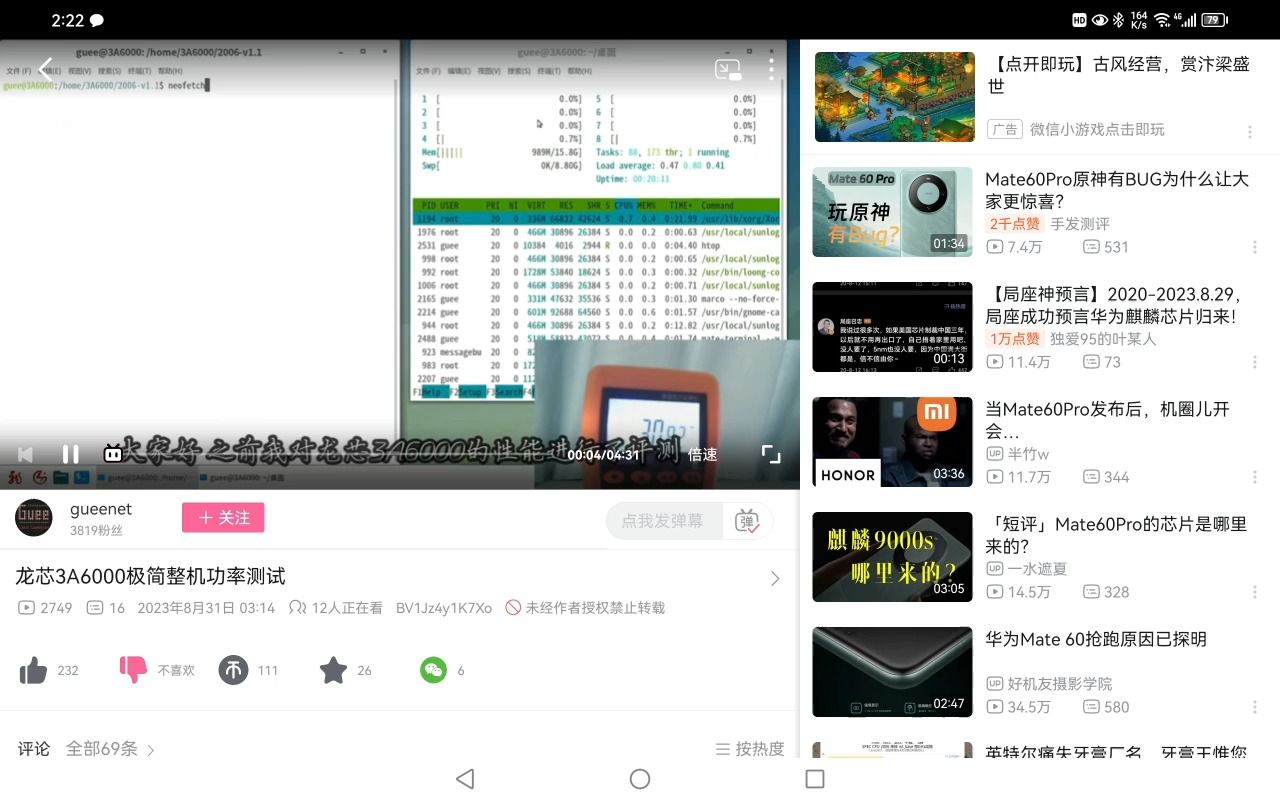This screenshot has width=1280, height=800.
Task: Open Mate60Pro原神有BUG video
Action: click(1117, 190)
